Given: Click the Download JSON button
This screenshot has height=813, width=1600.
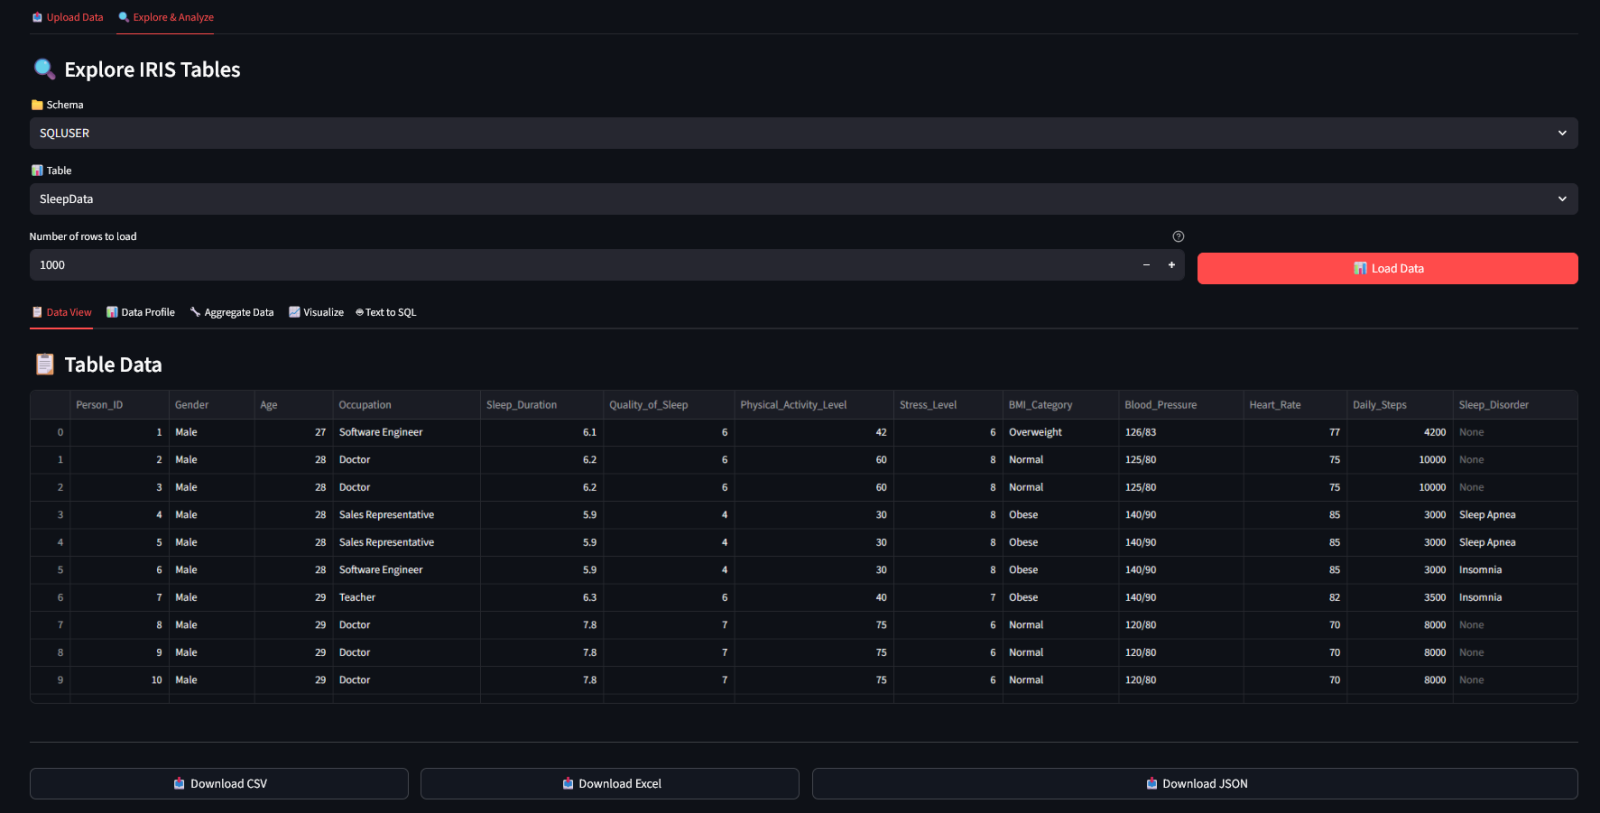Looking at the screenshot, I should [1195, 784].
